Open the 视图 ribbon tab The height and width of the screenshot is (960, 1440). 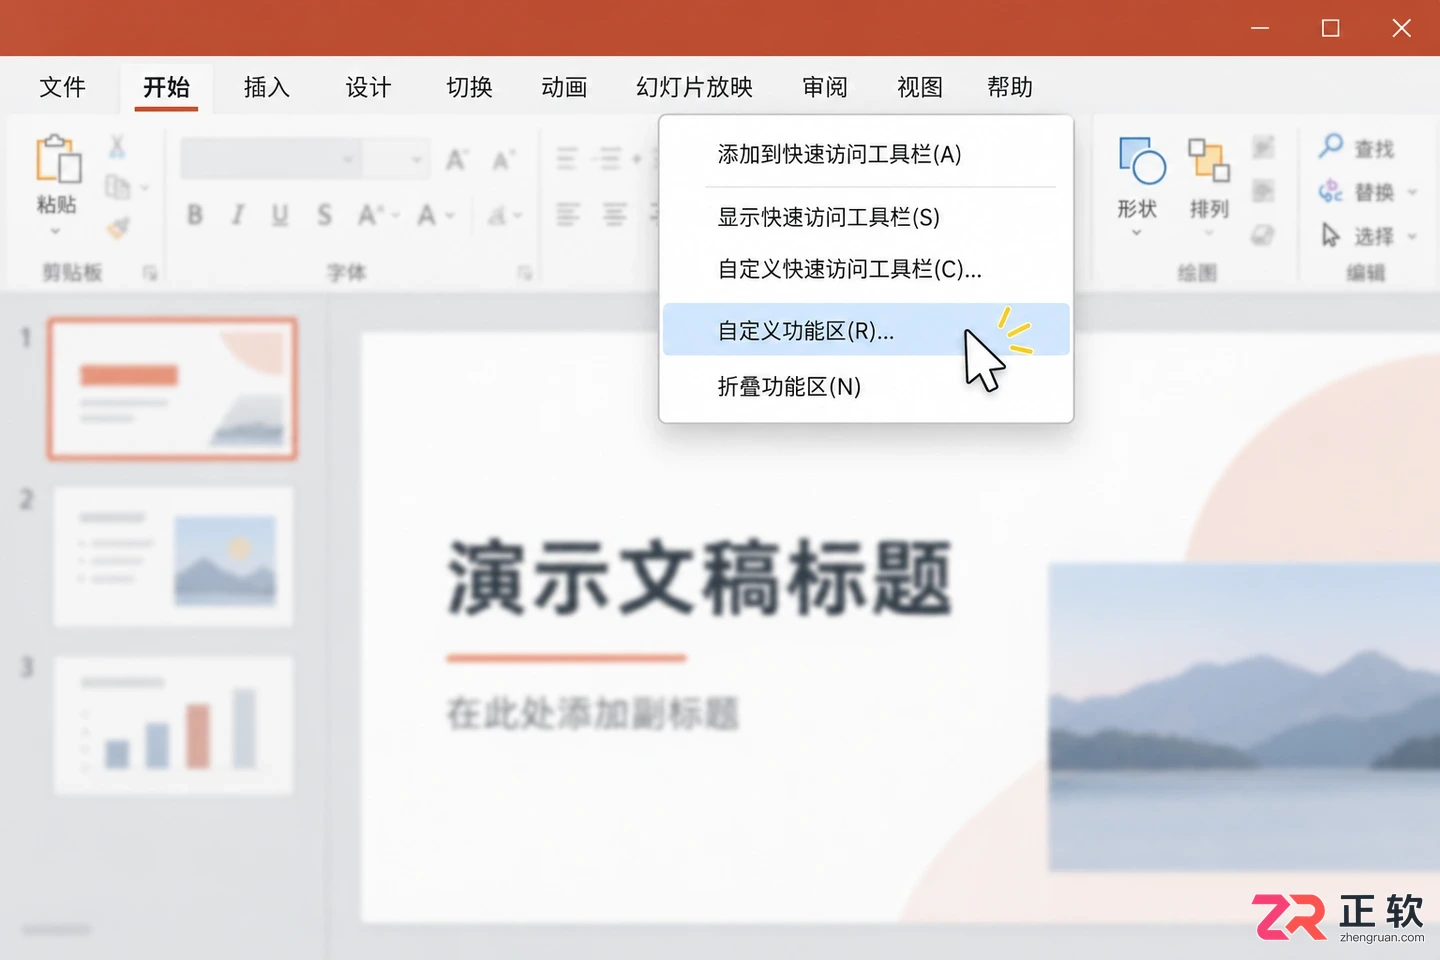point(920,87)
